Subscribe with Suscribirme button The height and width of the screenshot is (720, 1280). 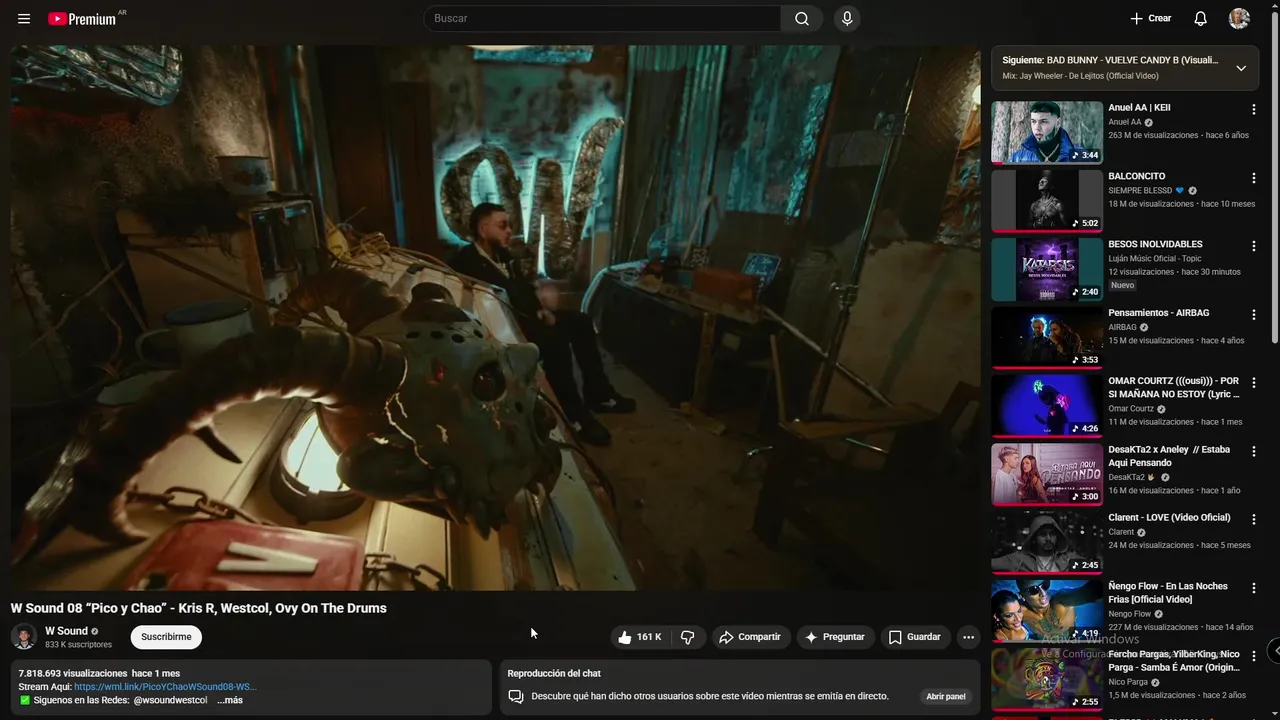pos(166,637)
